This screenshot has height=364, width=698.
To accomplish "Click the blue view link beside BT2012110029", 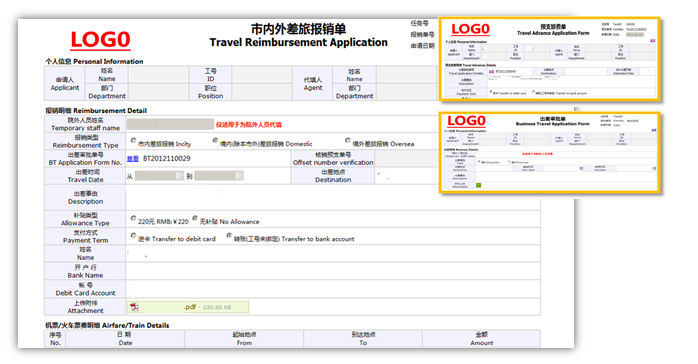I will (133, 158).
